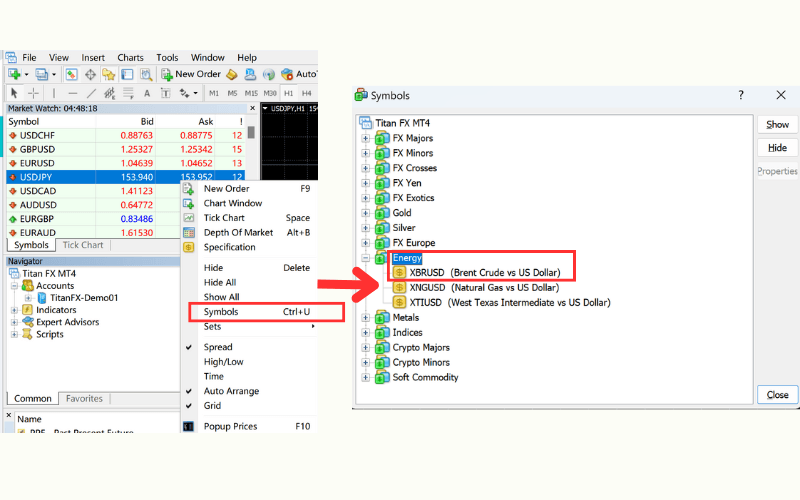The image size is (800, 500).
Task: Click the Close button in Symbols dialog
Action: coord(777,395)
